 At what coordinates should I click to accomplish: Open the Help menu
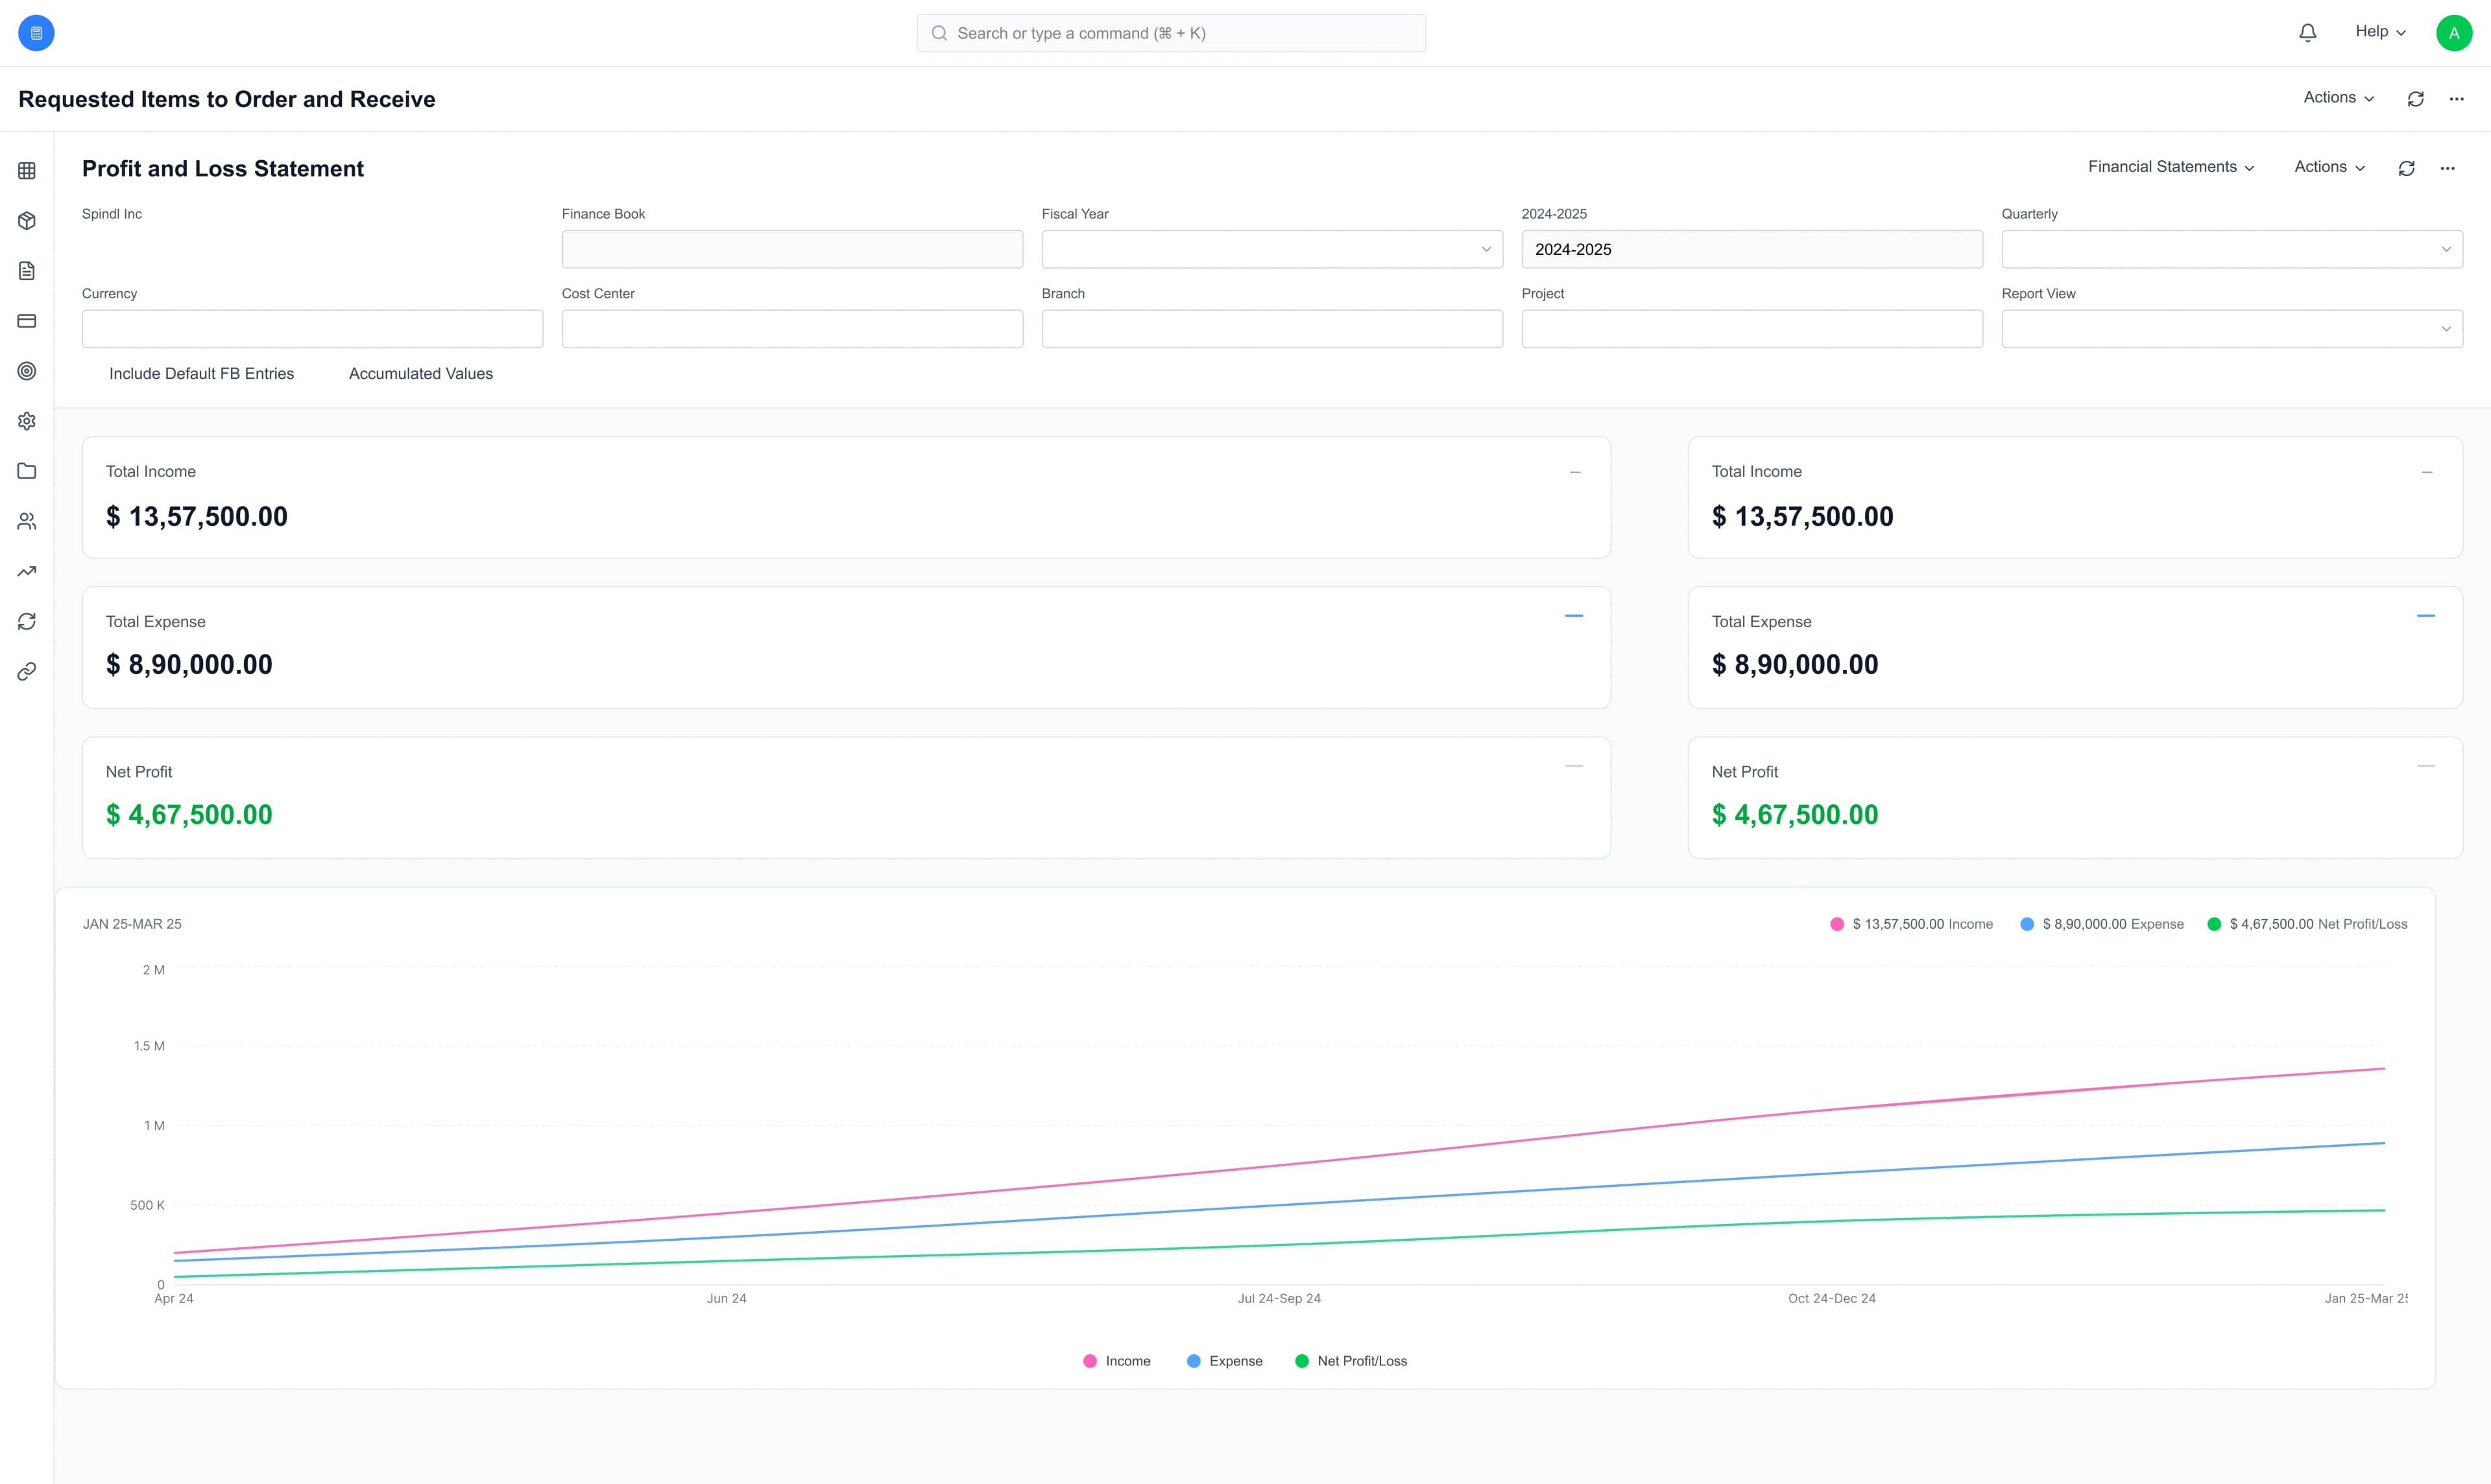click(2379, 31)
